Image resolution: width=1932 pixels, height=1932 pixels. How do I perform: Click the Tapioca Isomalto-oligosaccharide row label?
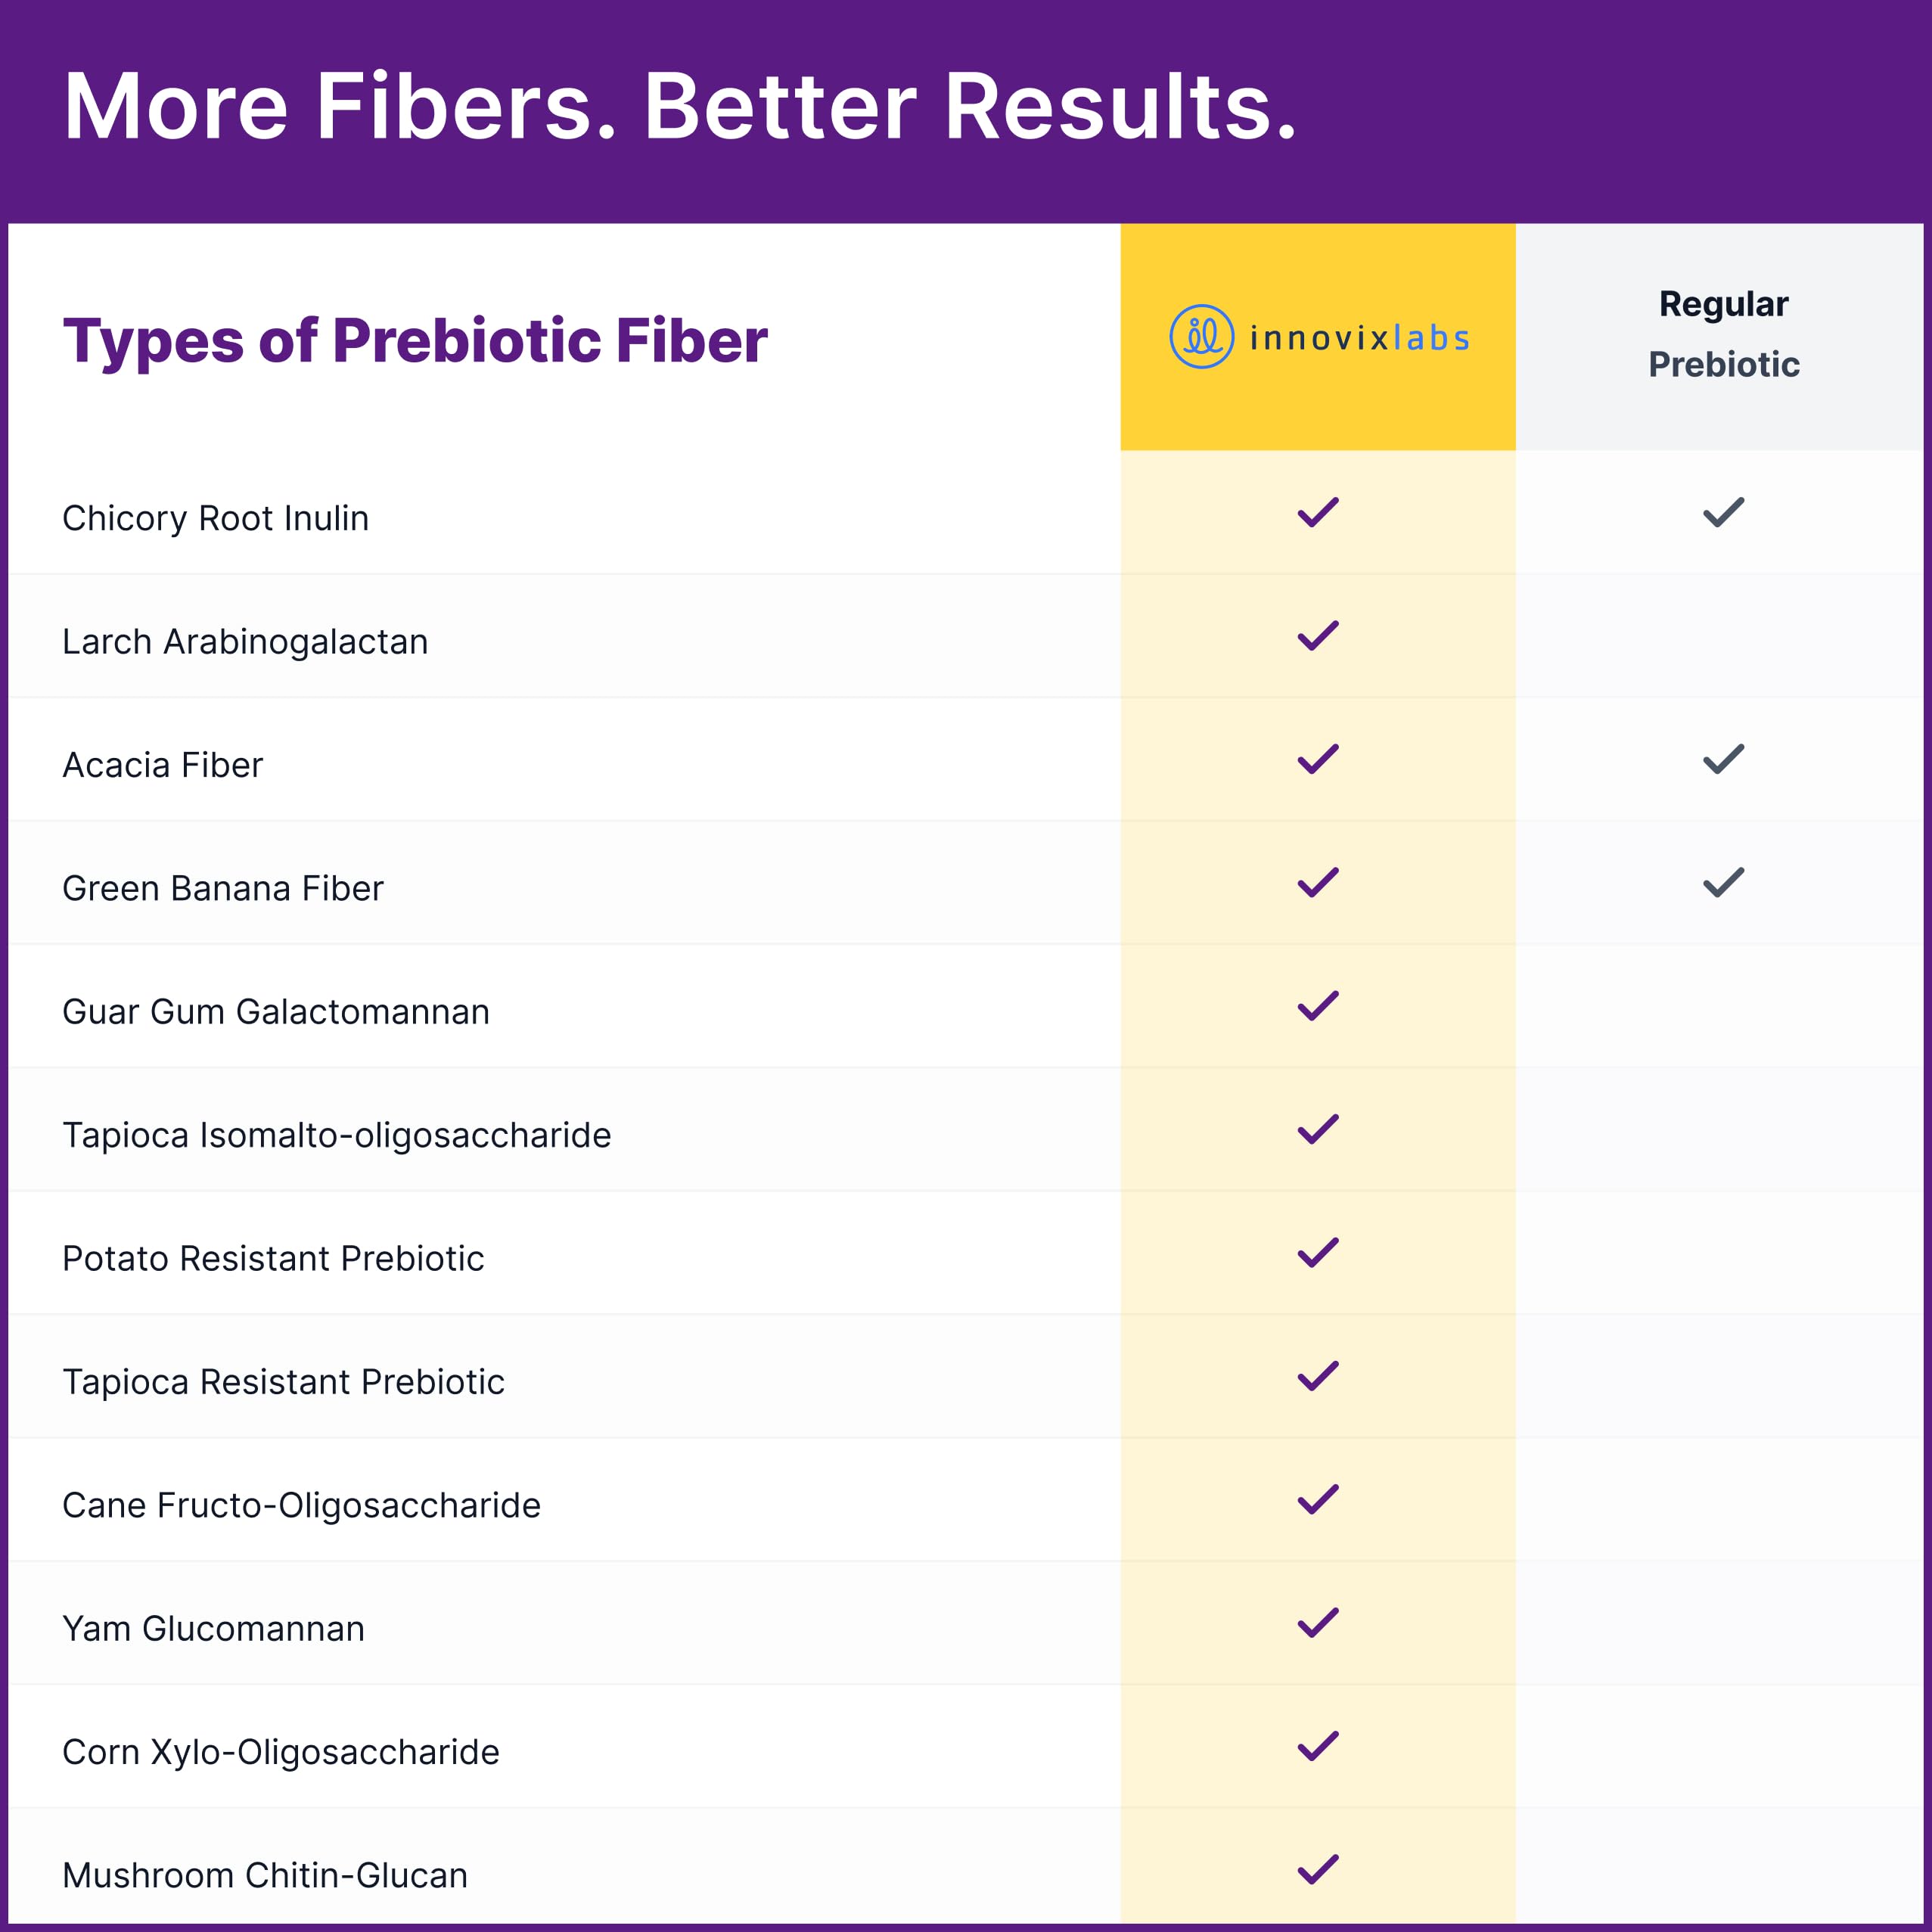click(x=336, y=1135)
